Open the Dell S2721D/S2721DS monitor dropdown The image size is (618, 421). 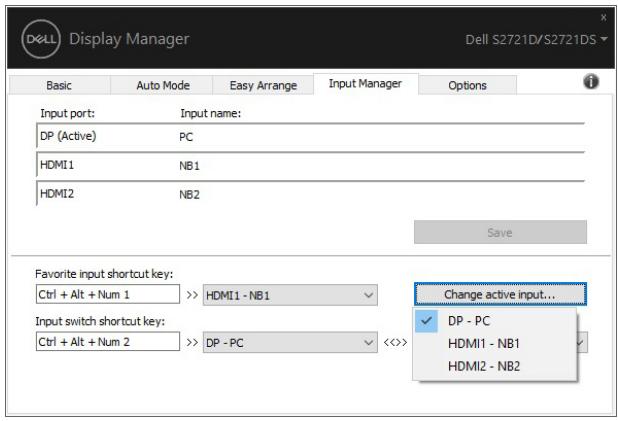click(536, 39)
